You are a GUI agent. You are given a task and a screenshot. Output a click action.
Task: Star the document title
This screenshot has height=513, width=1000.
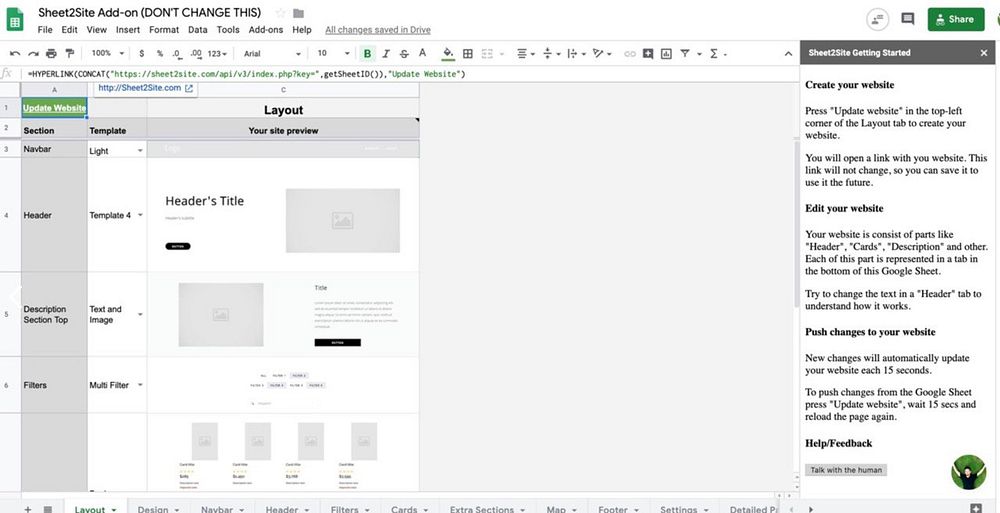pos(281,13)
